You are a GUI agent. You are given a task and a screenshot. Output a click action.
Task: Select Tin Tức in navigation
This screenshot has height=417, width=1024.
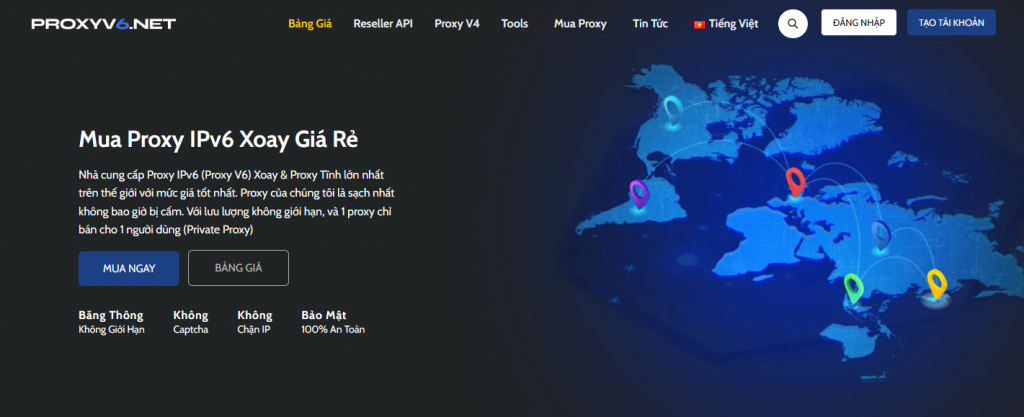tap(650, 23)
